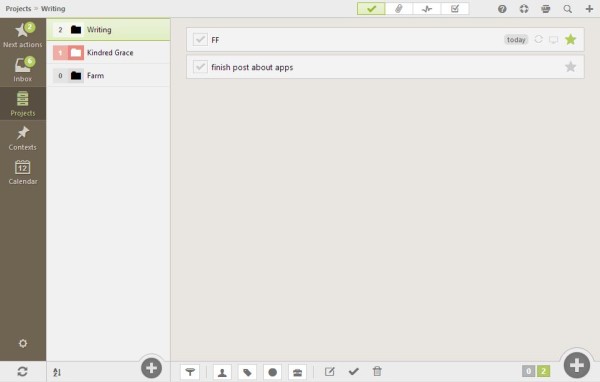Click the green 2 counter badge
Image resolution: width=600 pixels, height=382 pixels.
543,371
